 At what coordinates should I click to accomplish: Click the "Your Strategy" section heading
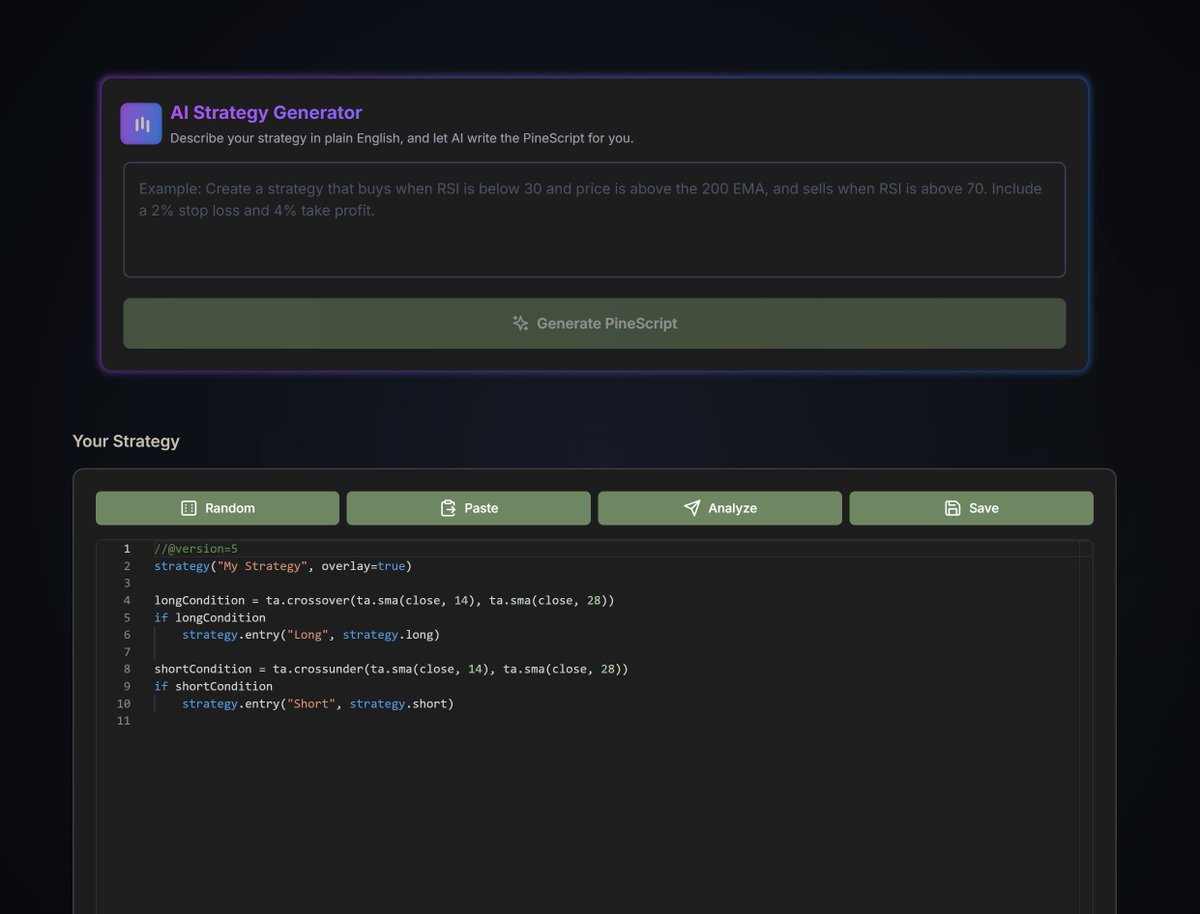point(126,441)
